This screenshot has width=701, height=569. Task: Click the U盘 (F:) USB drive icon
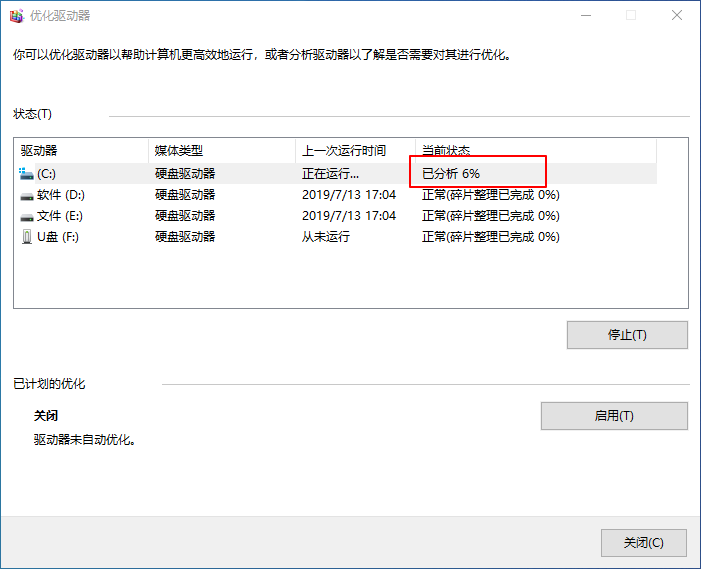(26, 237)
